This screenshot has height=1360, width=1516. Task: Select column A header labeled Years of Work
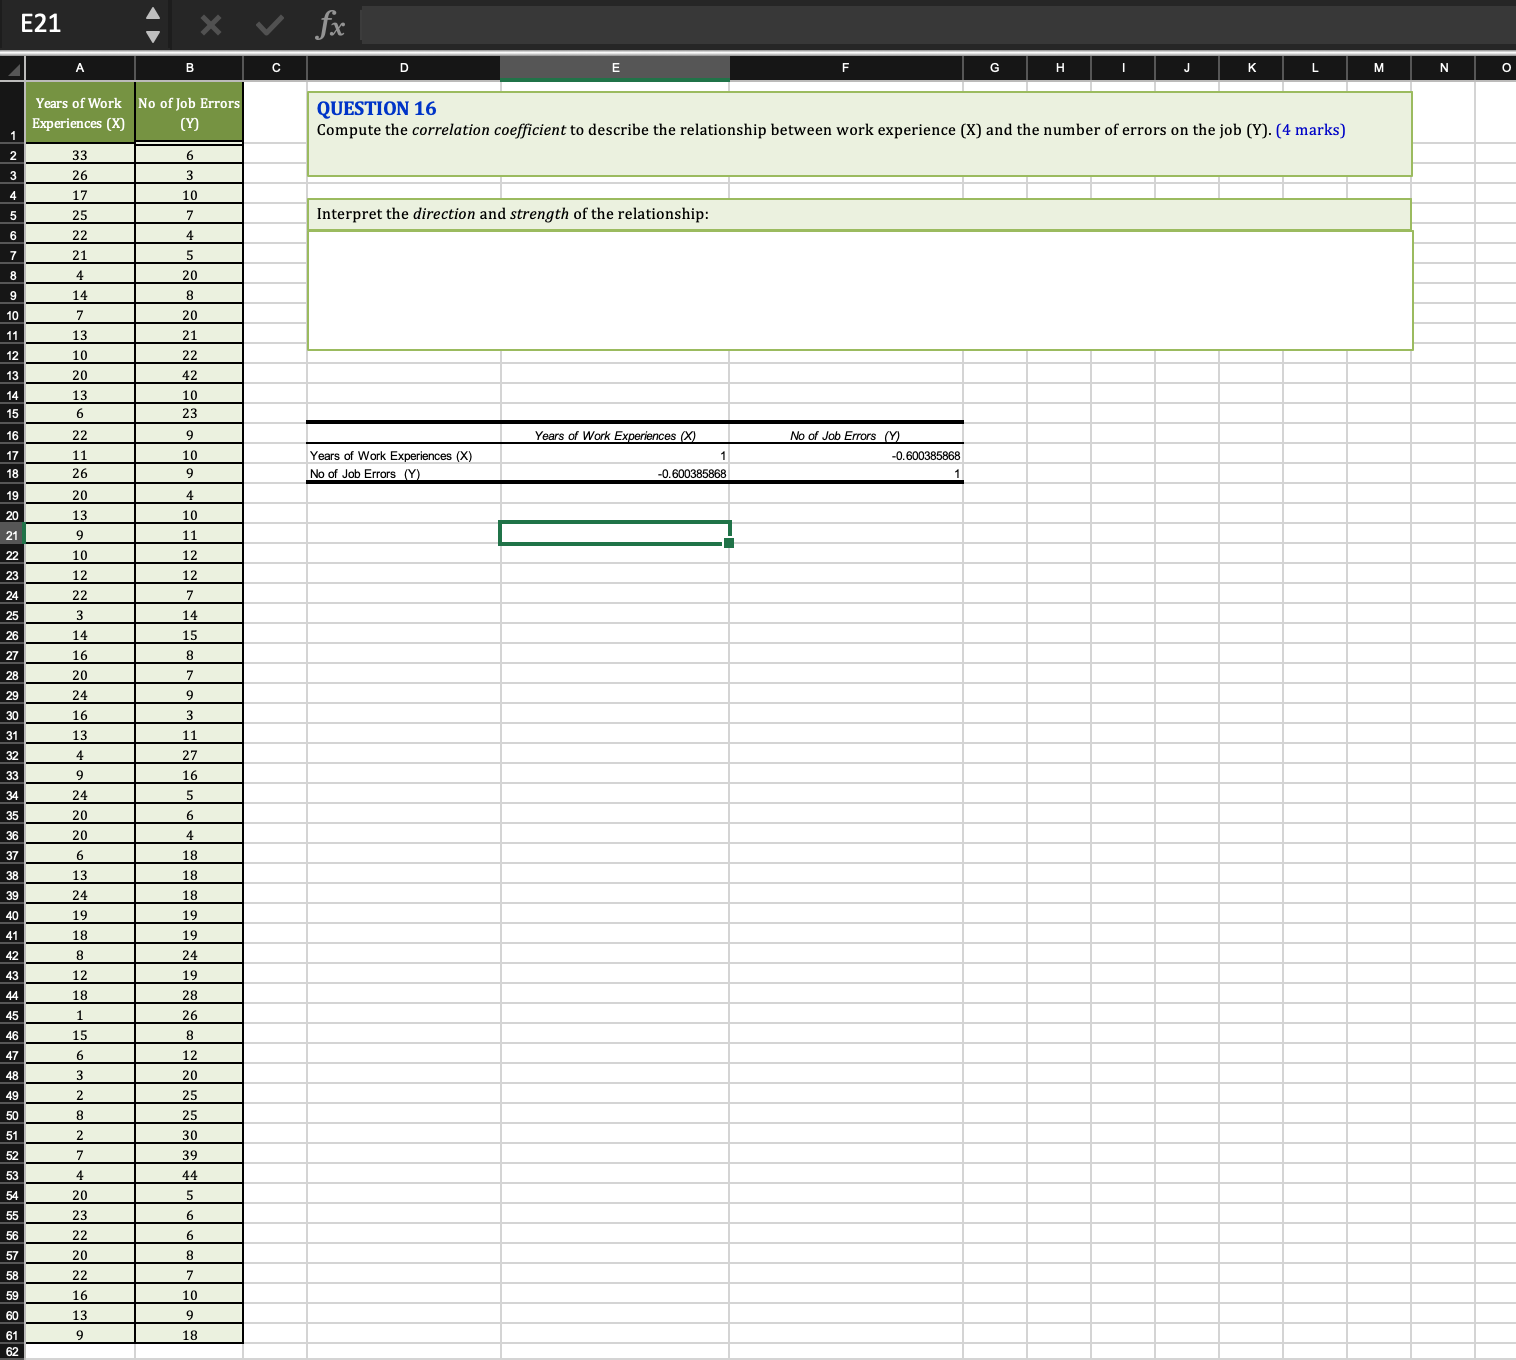[x=79, y=67]
